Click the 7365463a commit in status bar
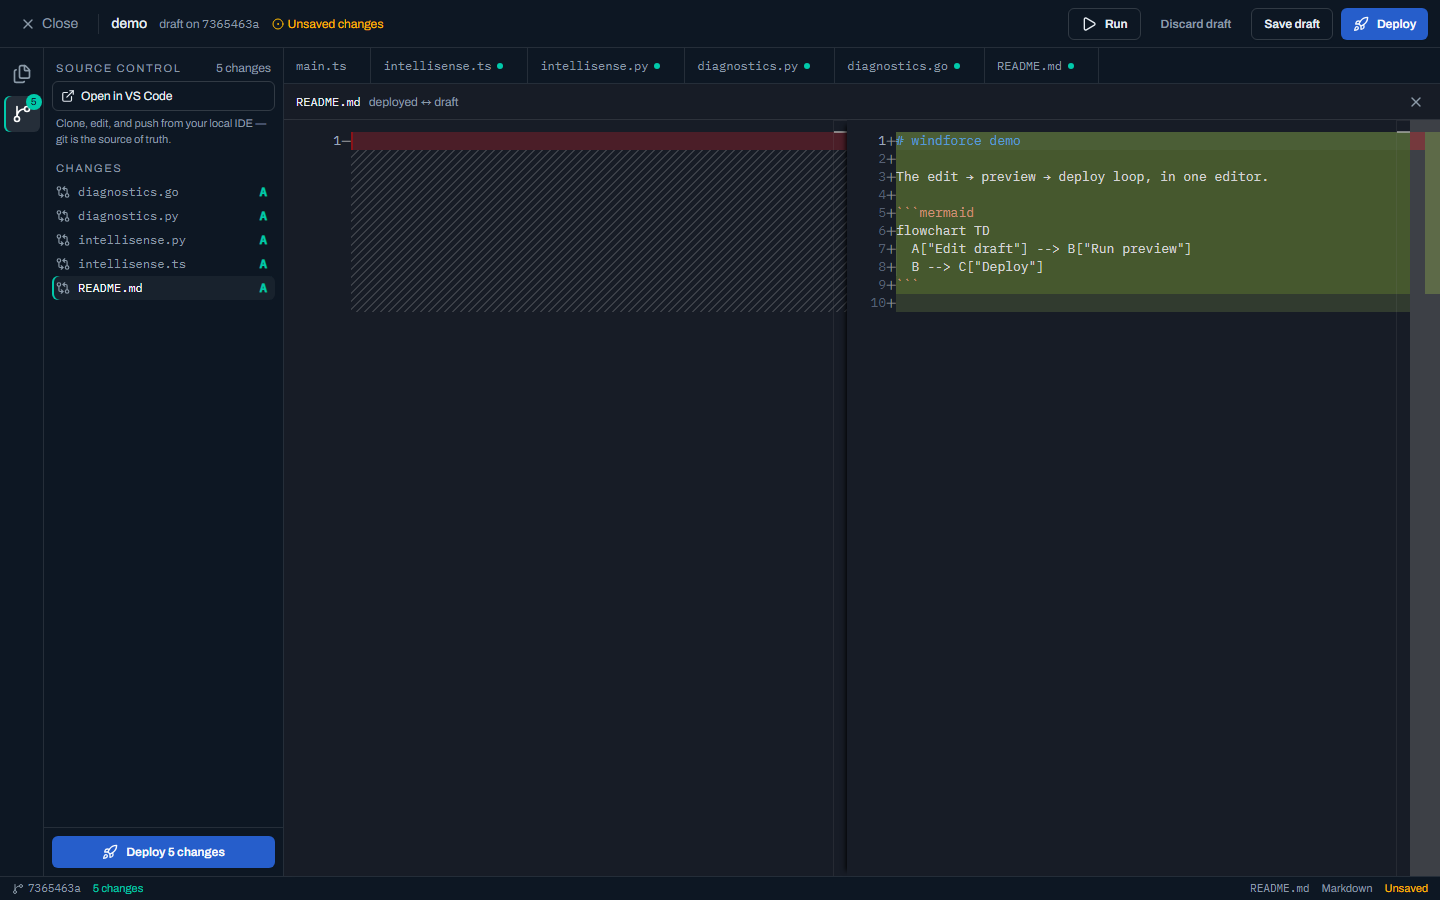Image resolution: width=1440 pixels, height=900 pixels. coord(47,888)
